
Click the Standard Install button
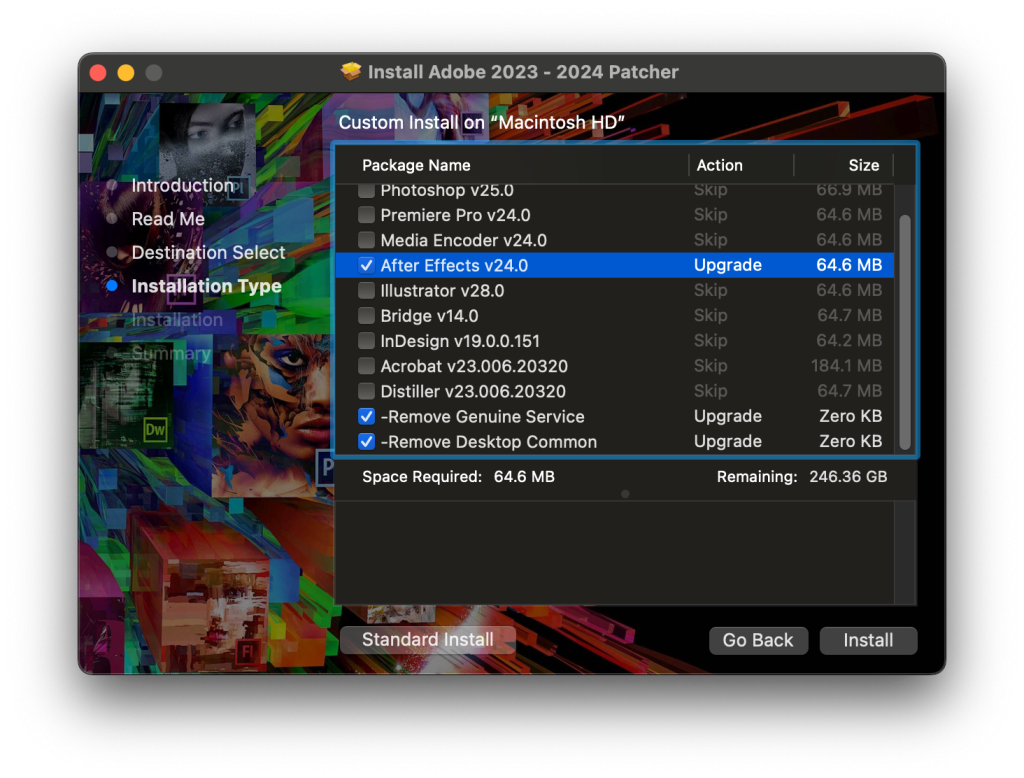point(427,639)
